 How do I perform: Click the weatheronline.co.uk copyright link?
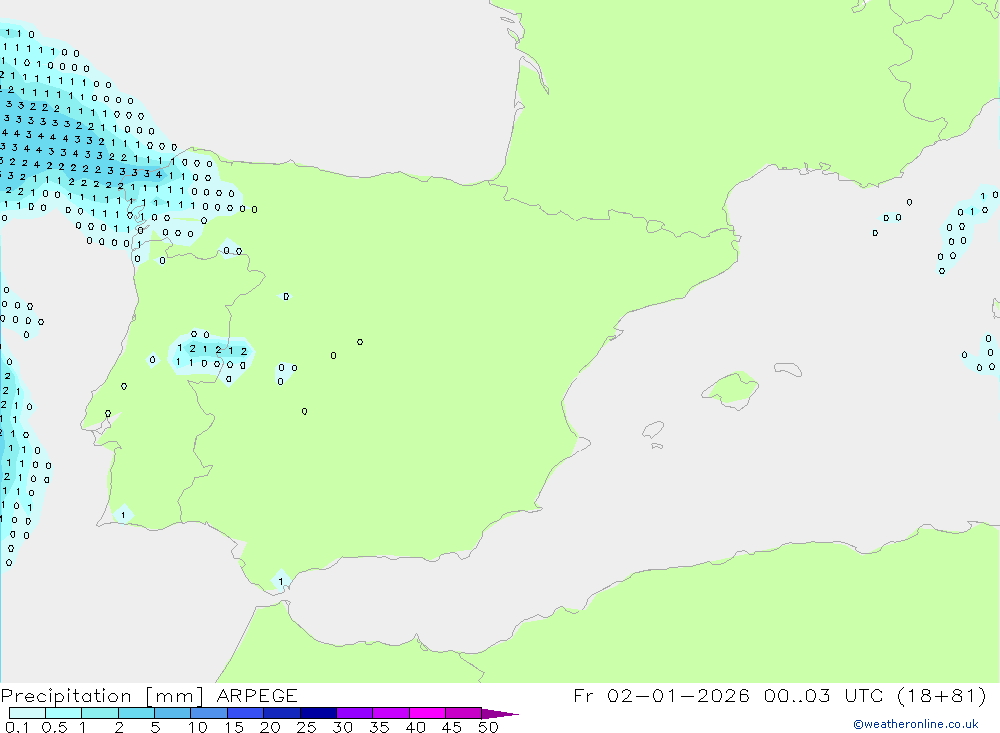(x=915, y=724)
